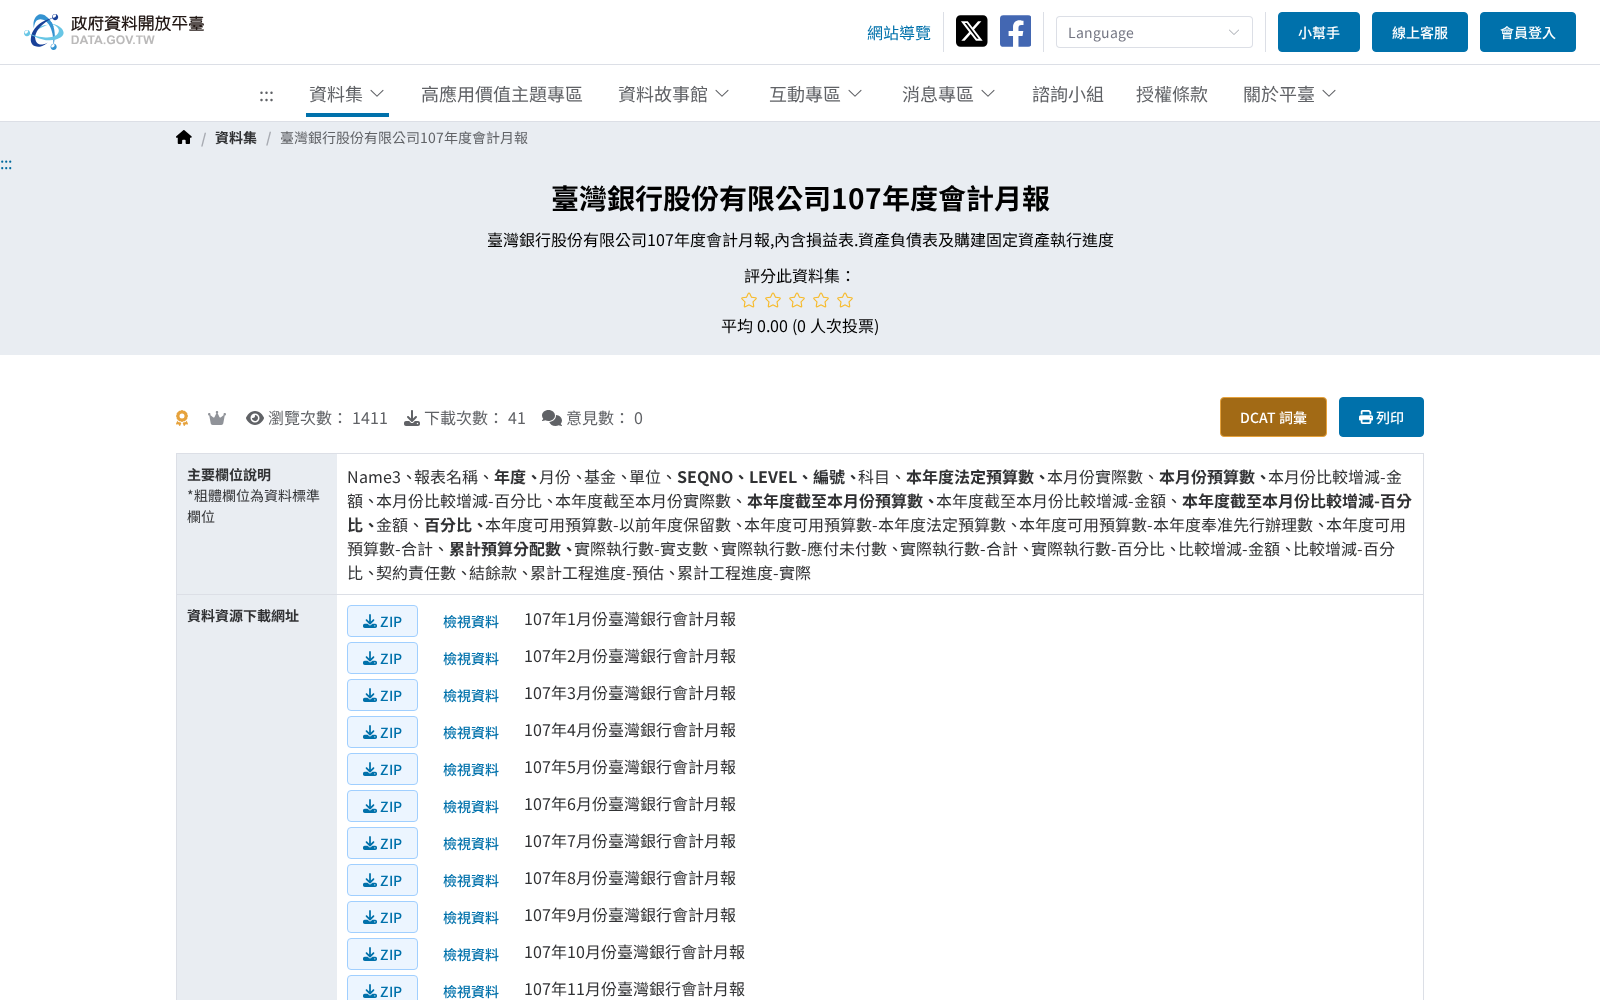The image size is (1600, 1000).
Task: Click the gold medal badge icon
Action: (x=182, y=418)
